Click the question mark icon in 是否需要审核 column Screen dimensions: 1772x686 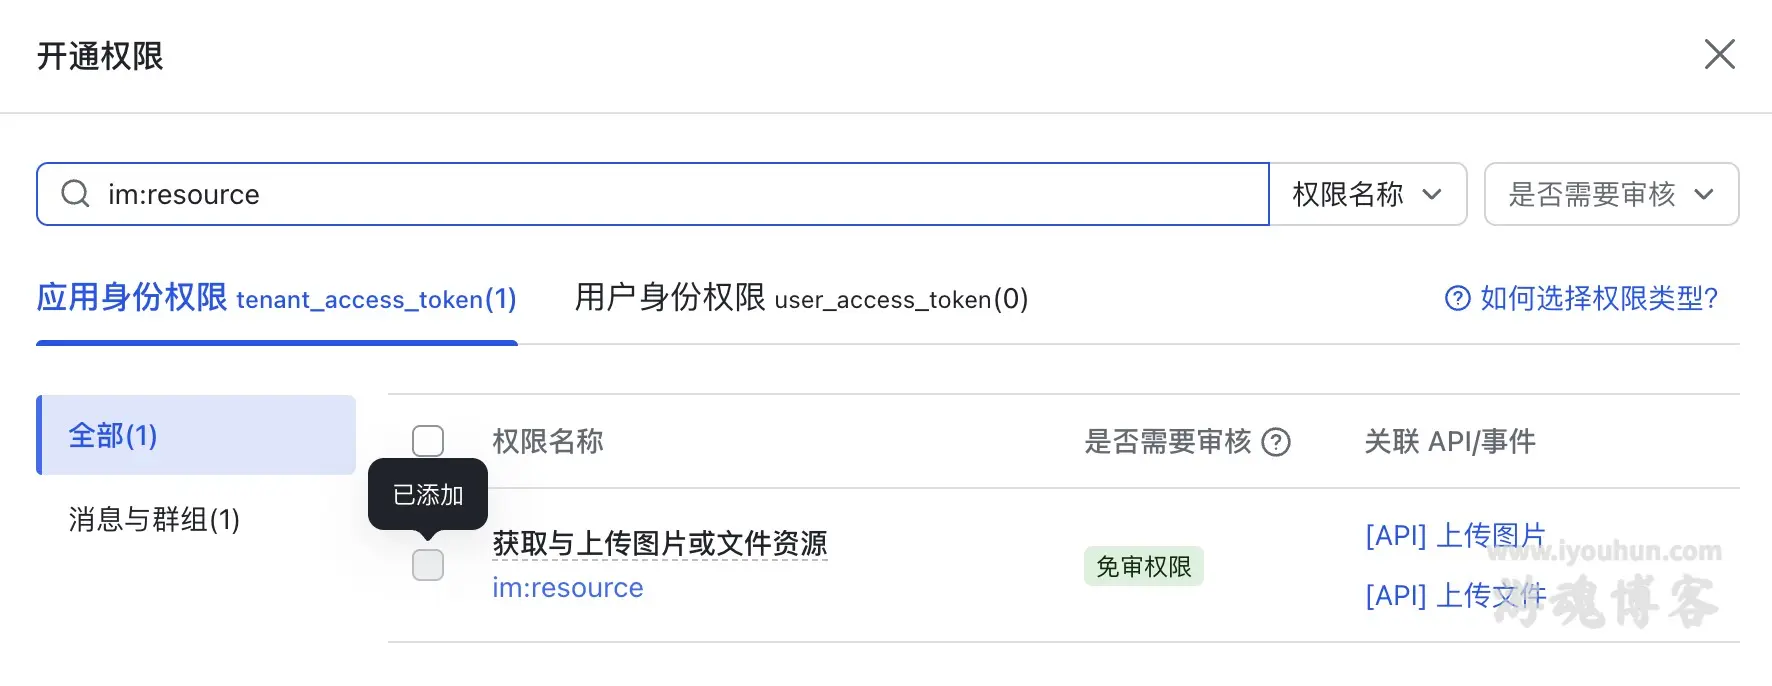pos(1277,441)
